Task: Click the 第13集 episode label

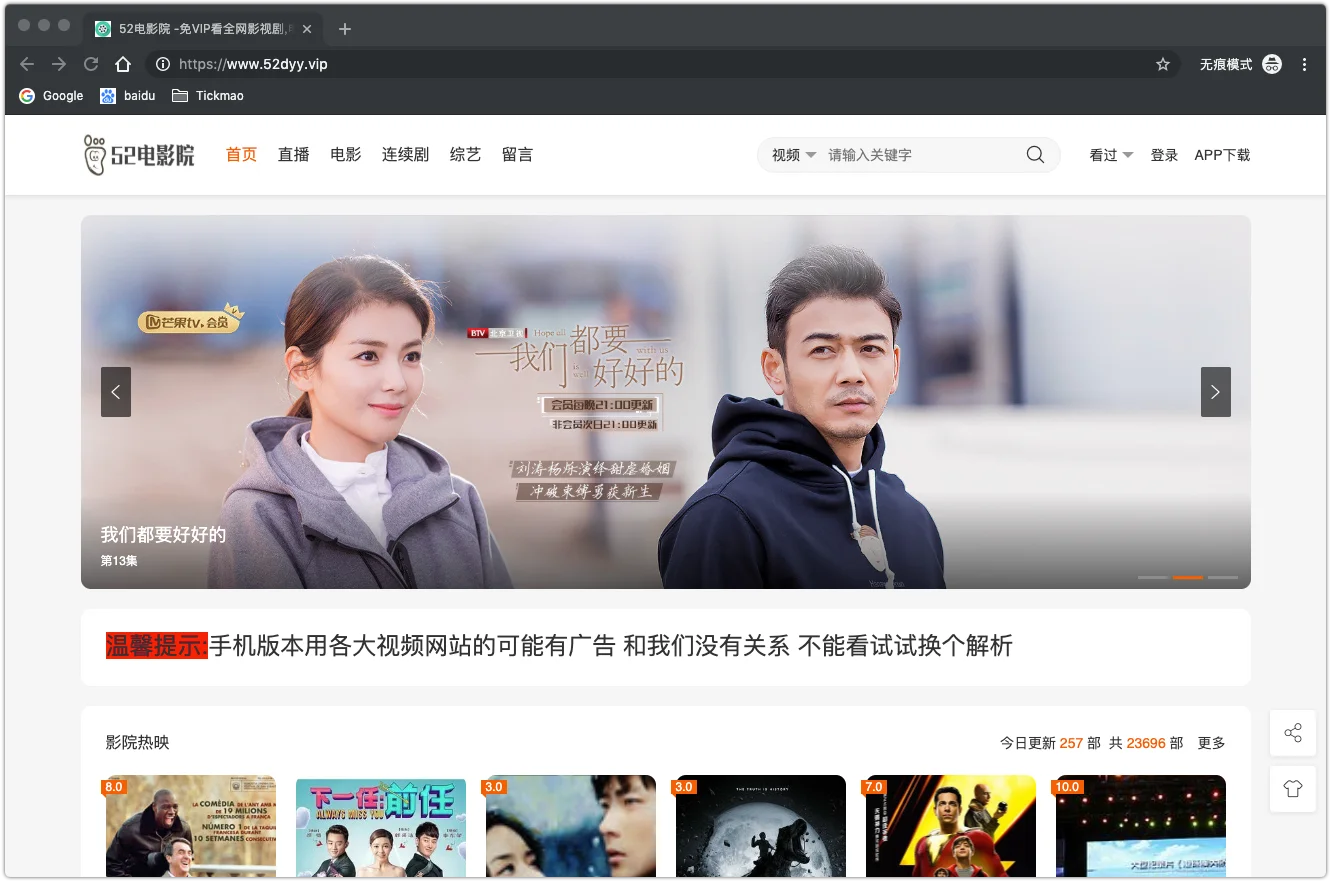Action: click(119, 561)
